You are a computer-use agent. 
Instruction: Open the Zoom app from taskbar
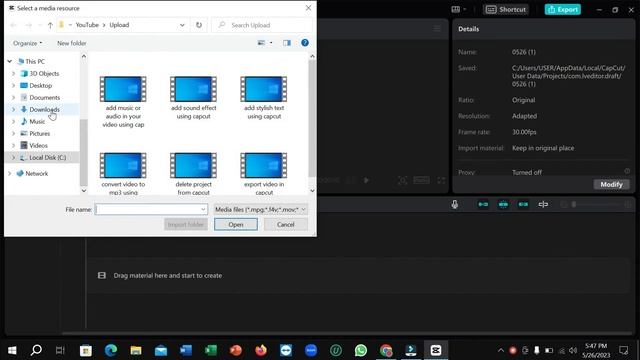tap(311, 350)
